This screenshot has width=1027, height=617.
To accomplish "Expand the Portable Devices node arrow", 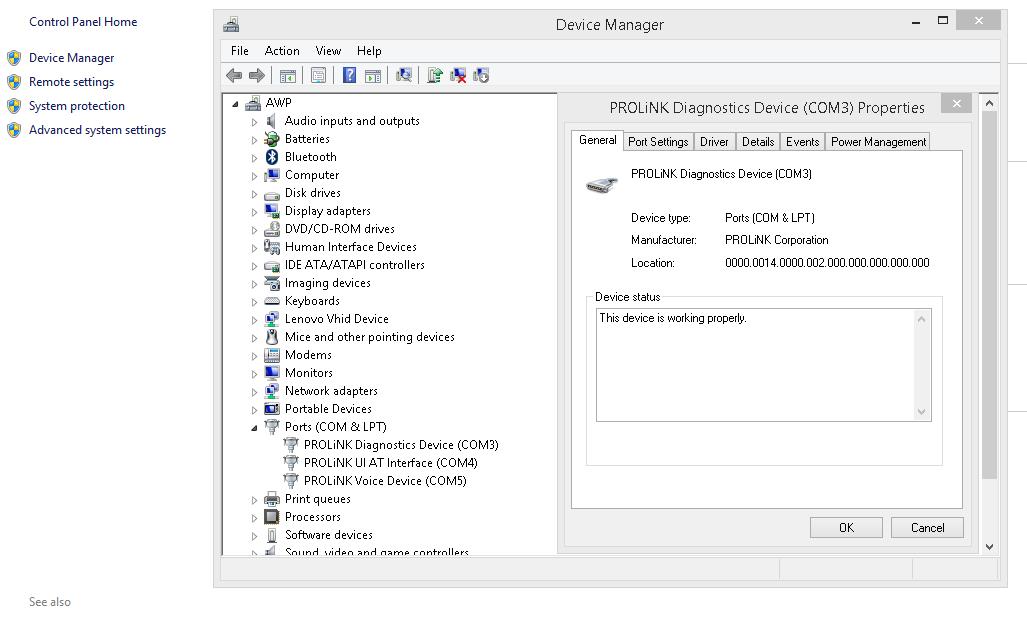I will pos(254,410).
